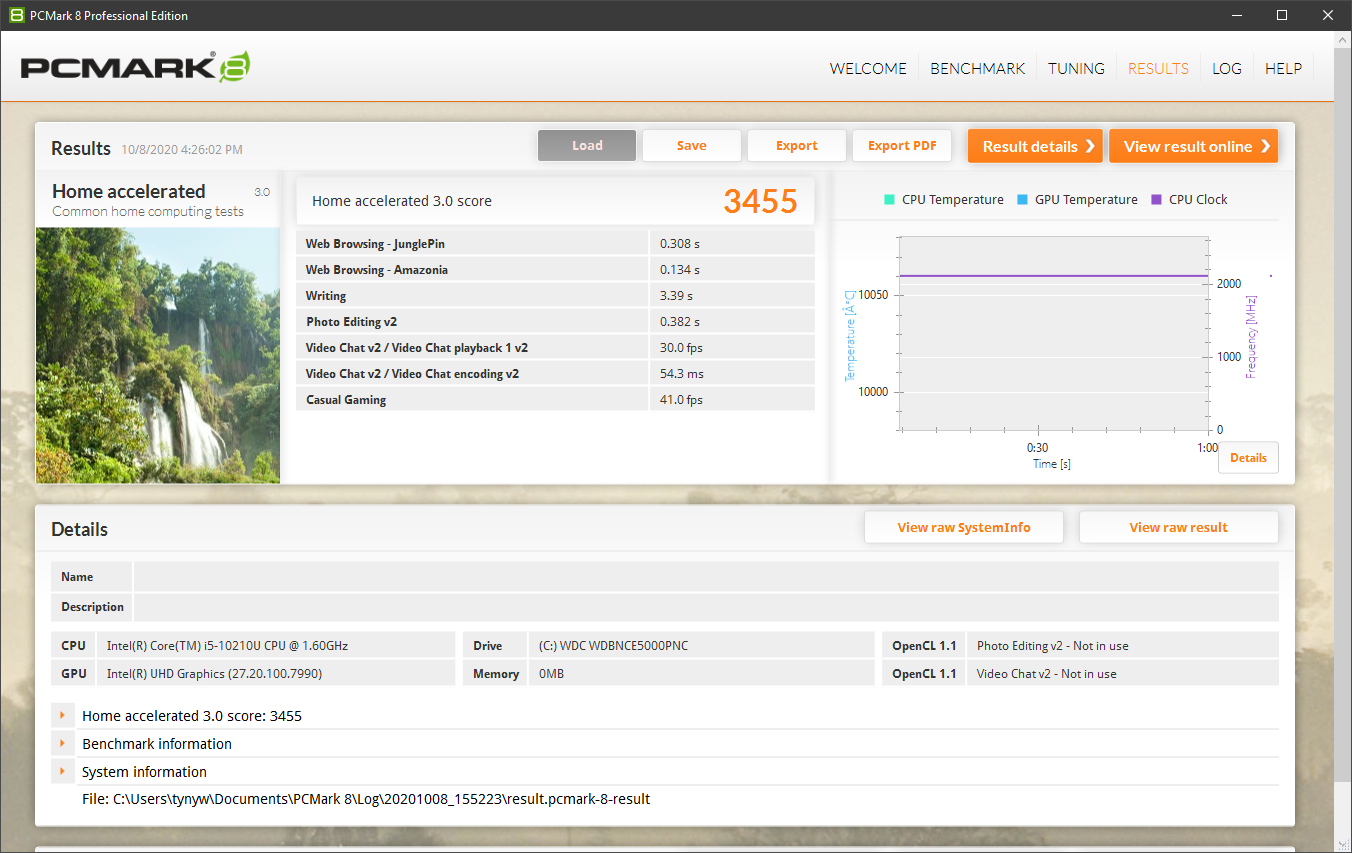Click the WDC WDBNCE5000PNC drive text
1352x853 pixels.
613,646
